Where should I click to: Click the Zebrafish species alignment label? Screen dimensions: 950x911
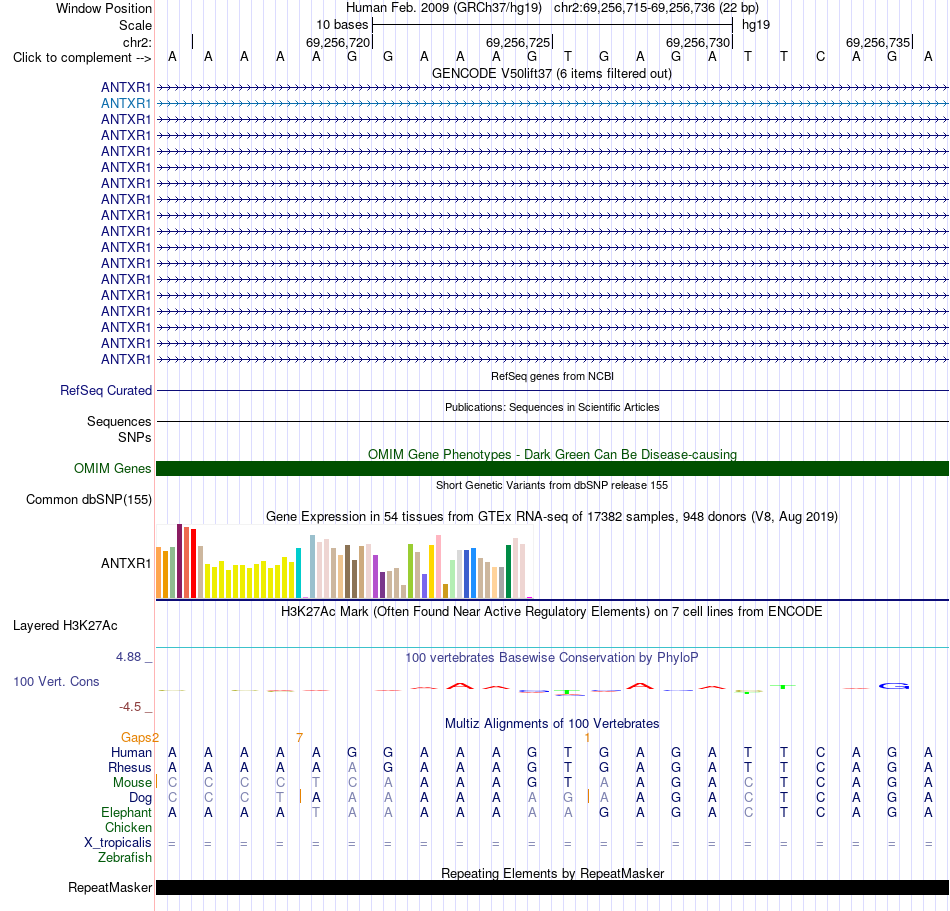pyautogui.click(x=125, y=858)
